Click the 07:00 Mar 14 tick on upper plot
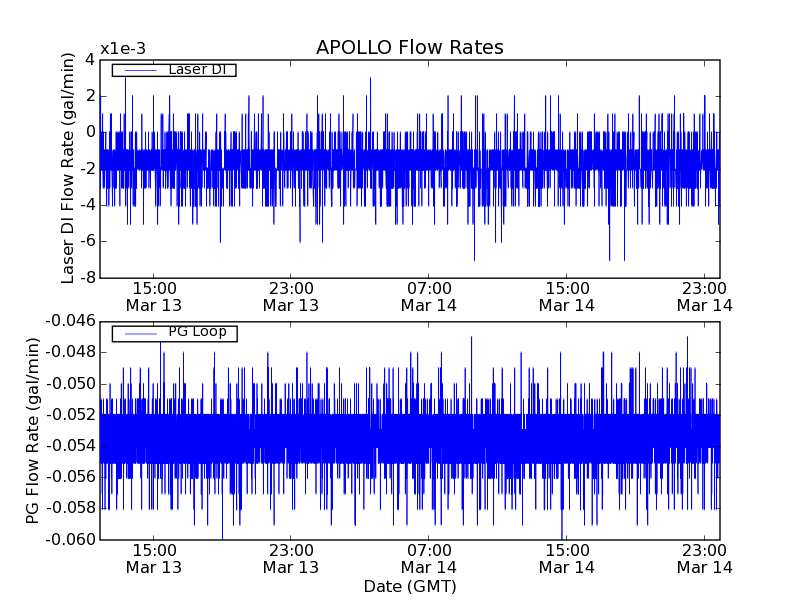Screen dimensions: 800x600 point(429,296)
